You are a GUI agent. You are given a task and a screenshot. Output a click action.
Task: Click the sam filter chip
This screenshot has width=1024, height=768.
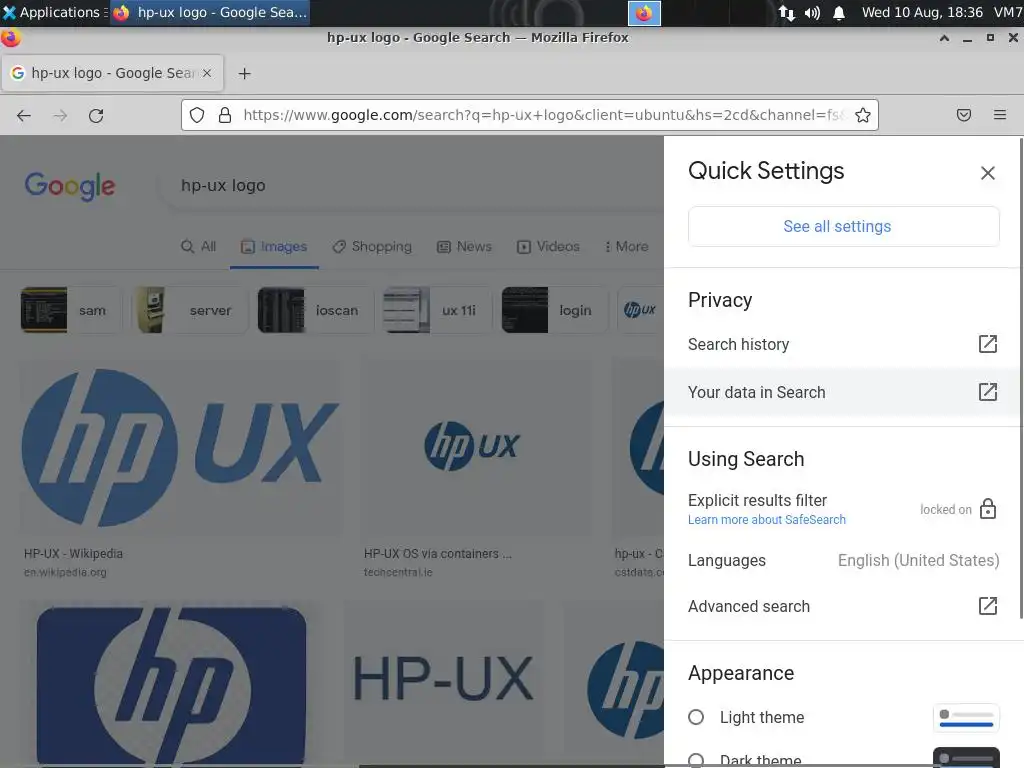coord(71,310)
